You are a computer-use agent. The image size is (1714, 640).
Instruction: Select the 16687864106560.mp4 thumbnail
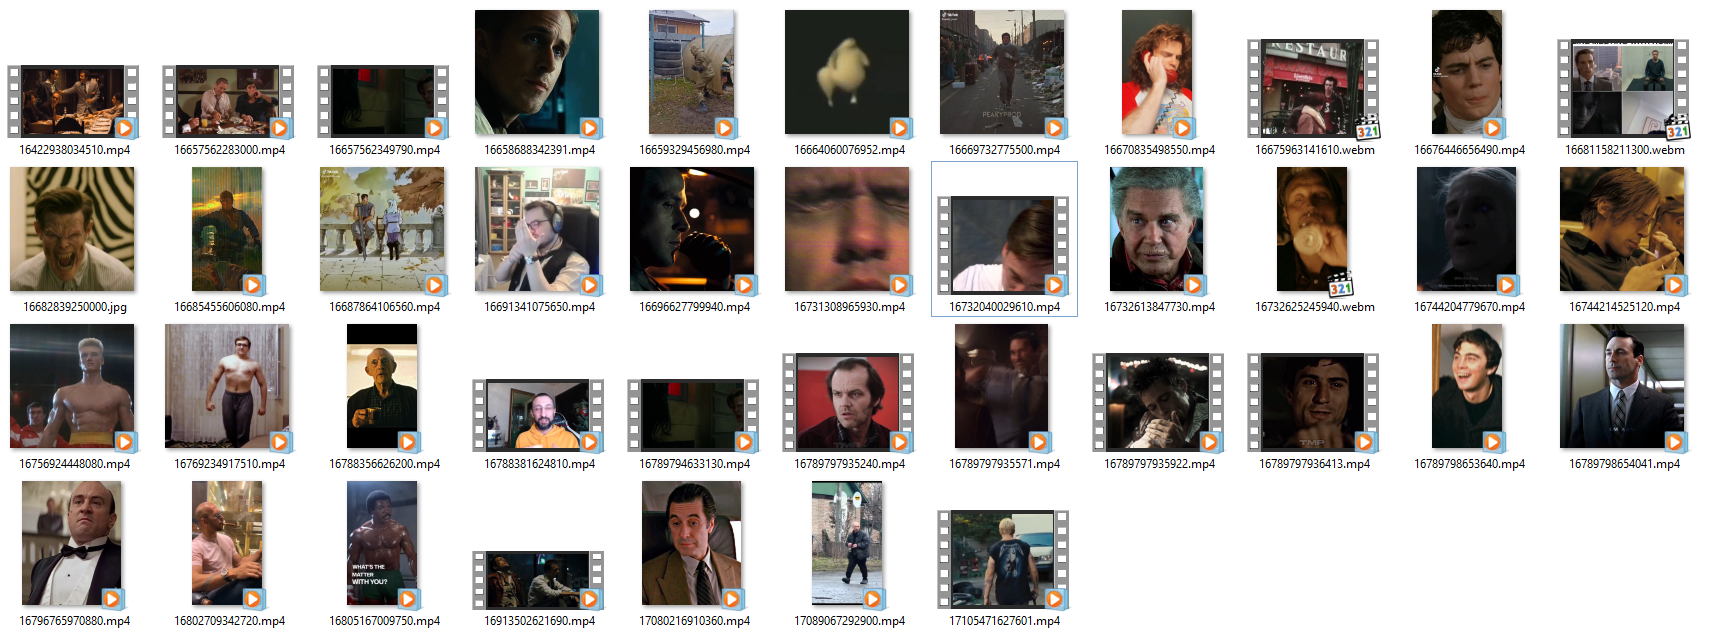(x=382, y=229)
